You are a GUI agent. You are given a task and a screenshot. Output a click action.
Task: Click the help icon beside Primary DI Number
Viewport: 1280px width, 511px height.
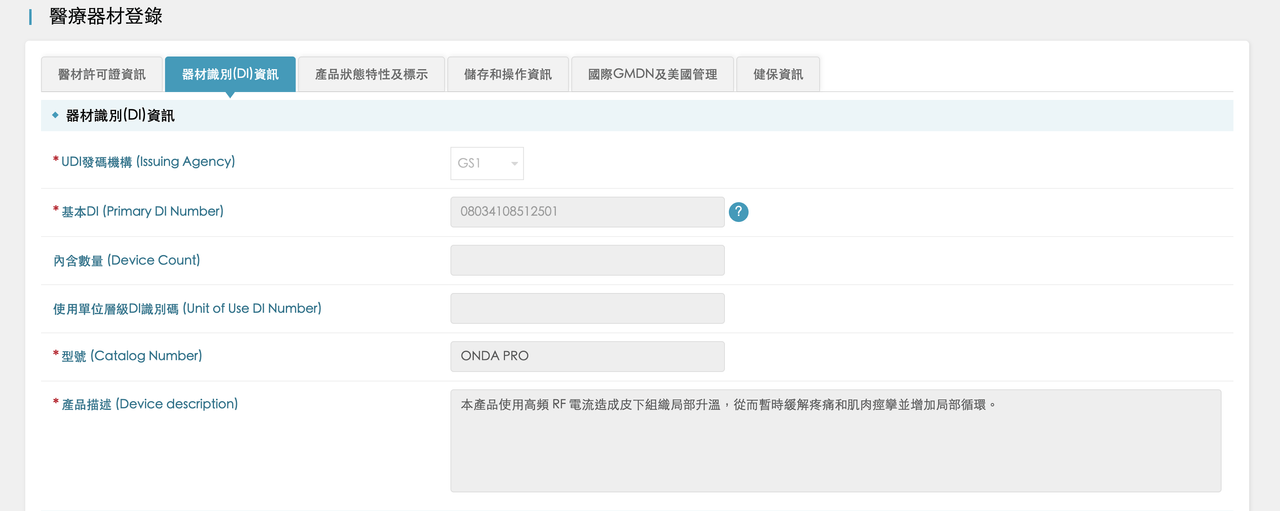(x=739, y=212)
